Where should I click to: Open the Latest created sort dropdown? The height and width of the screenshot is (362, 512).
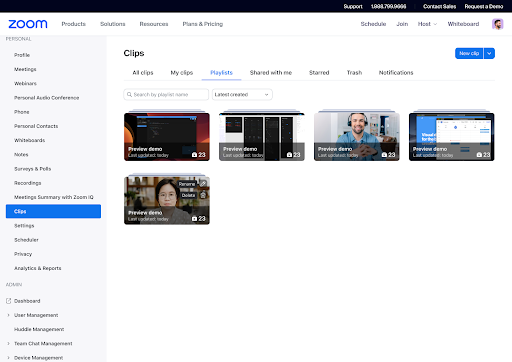(242, 95)
